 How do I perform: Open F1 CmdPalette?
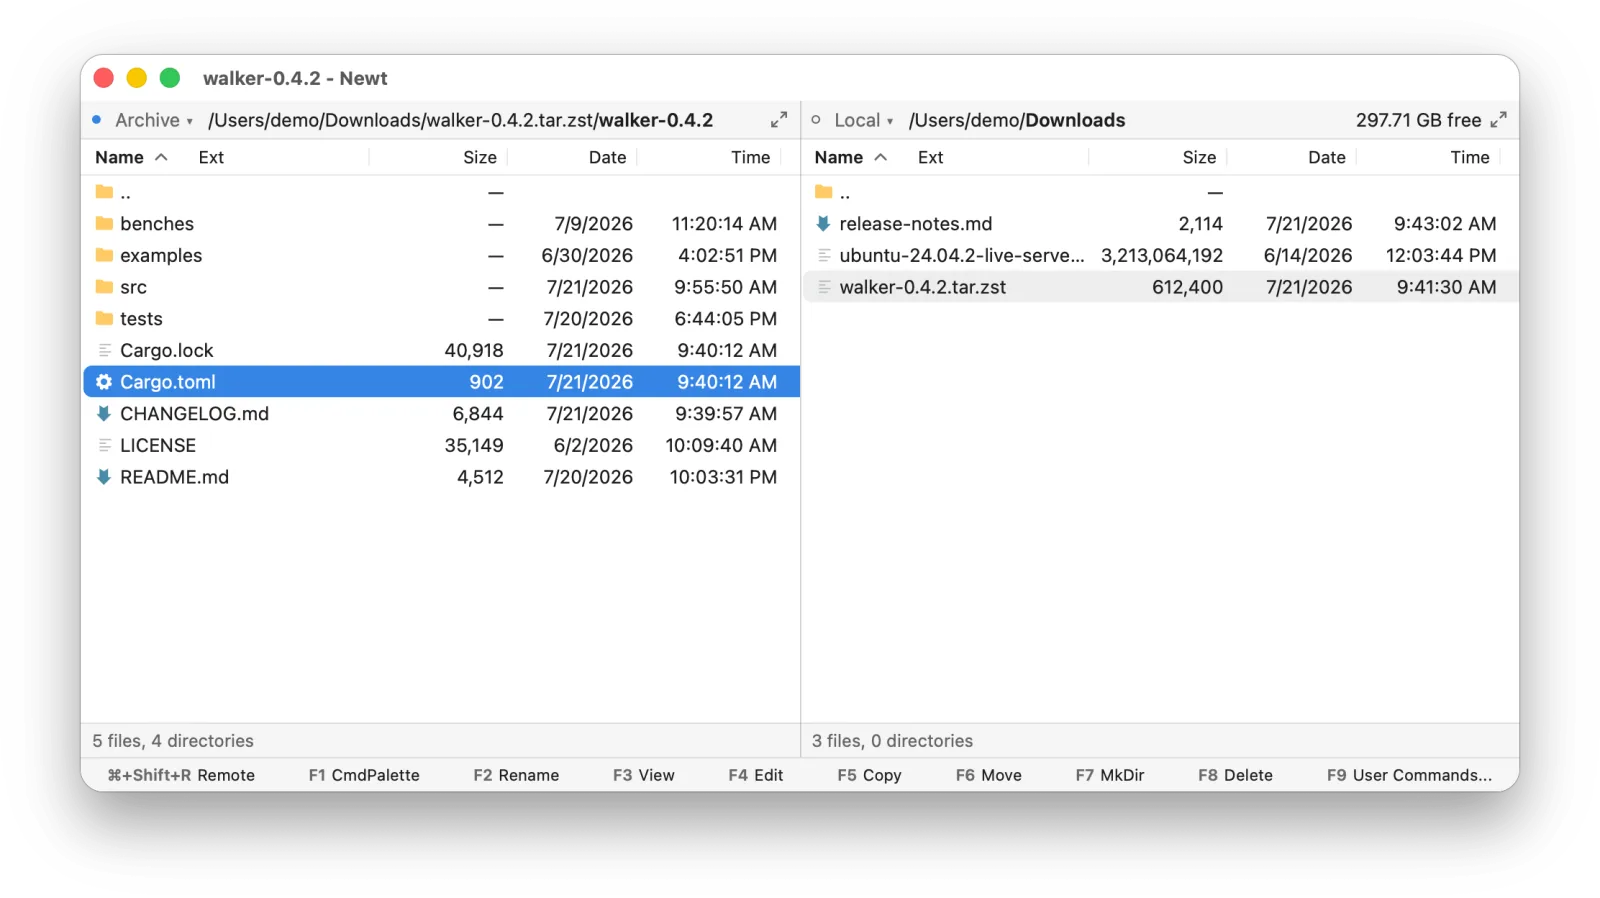[364, 775]
